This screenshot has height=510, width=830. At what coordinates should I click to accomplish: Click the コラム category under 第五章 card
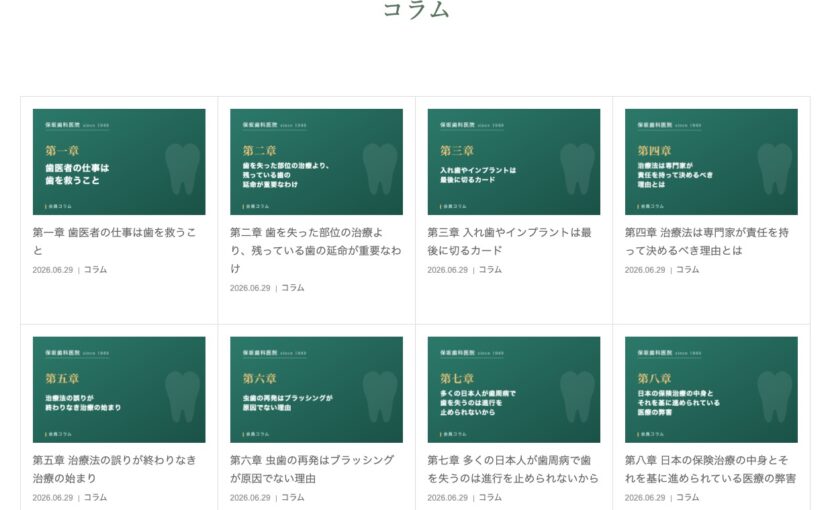click(x=95, y=497)
